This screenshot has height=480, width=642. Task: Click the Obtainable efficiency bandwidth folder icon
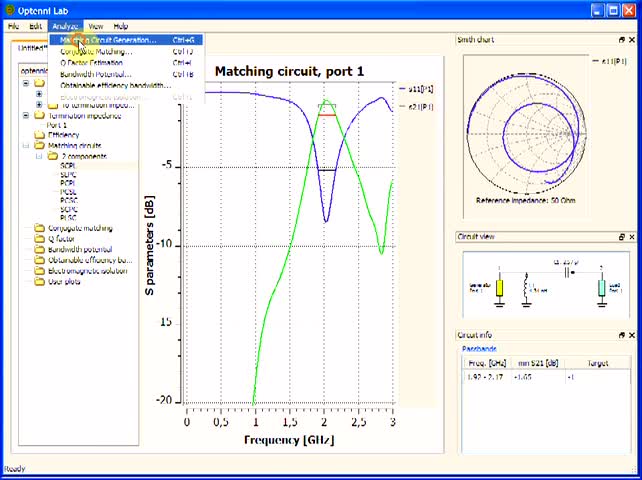click(x=39, y=260)
